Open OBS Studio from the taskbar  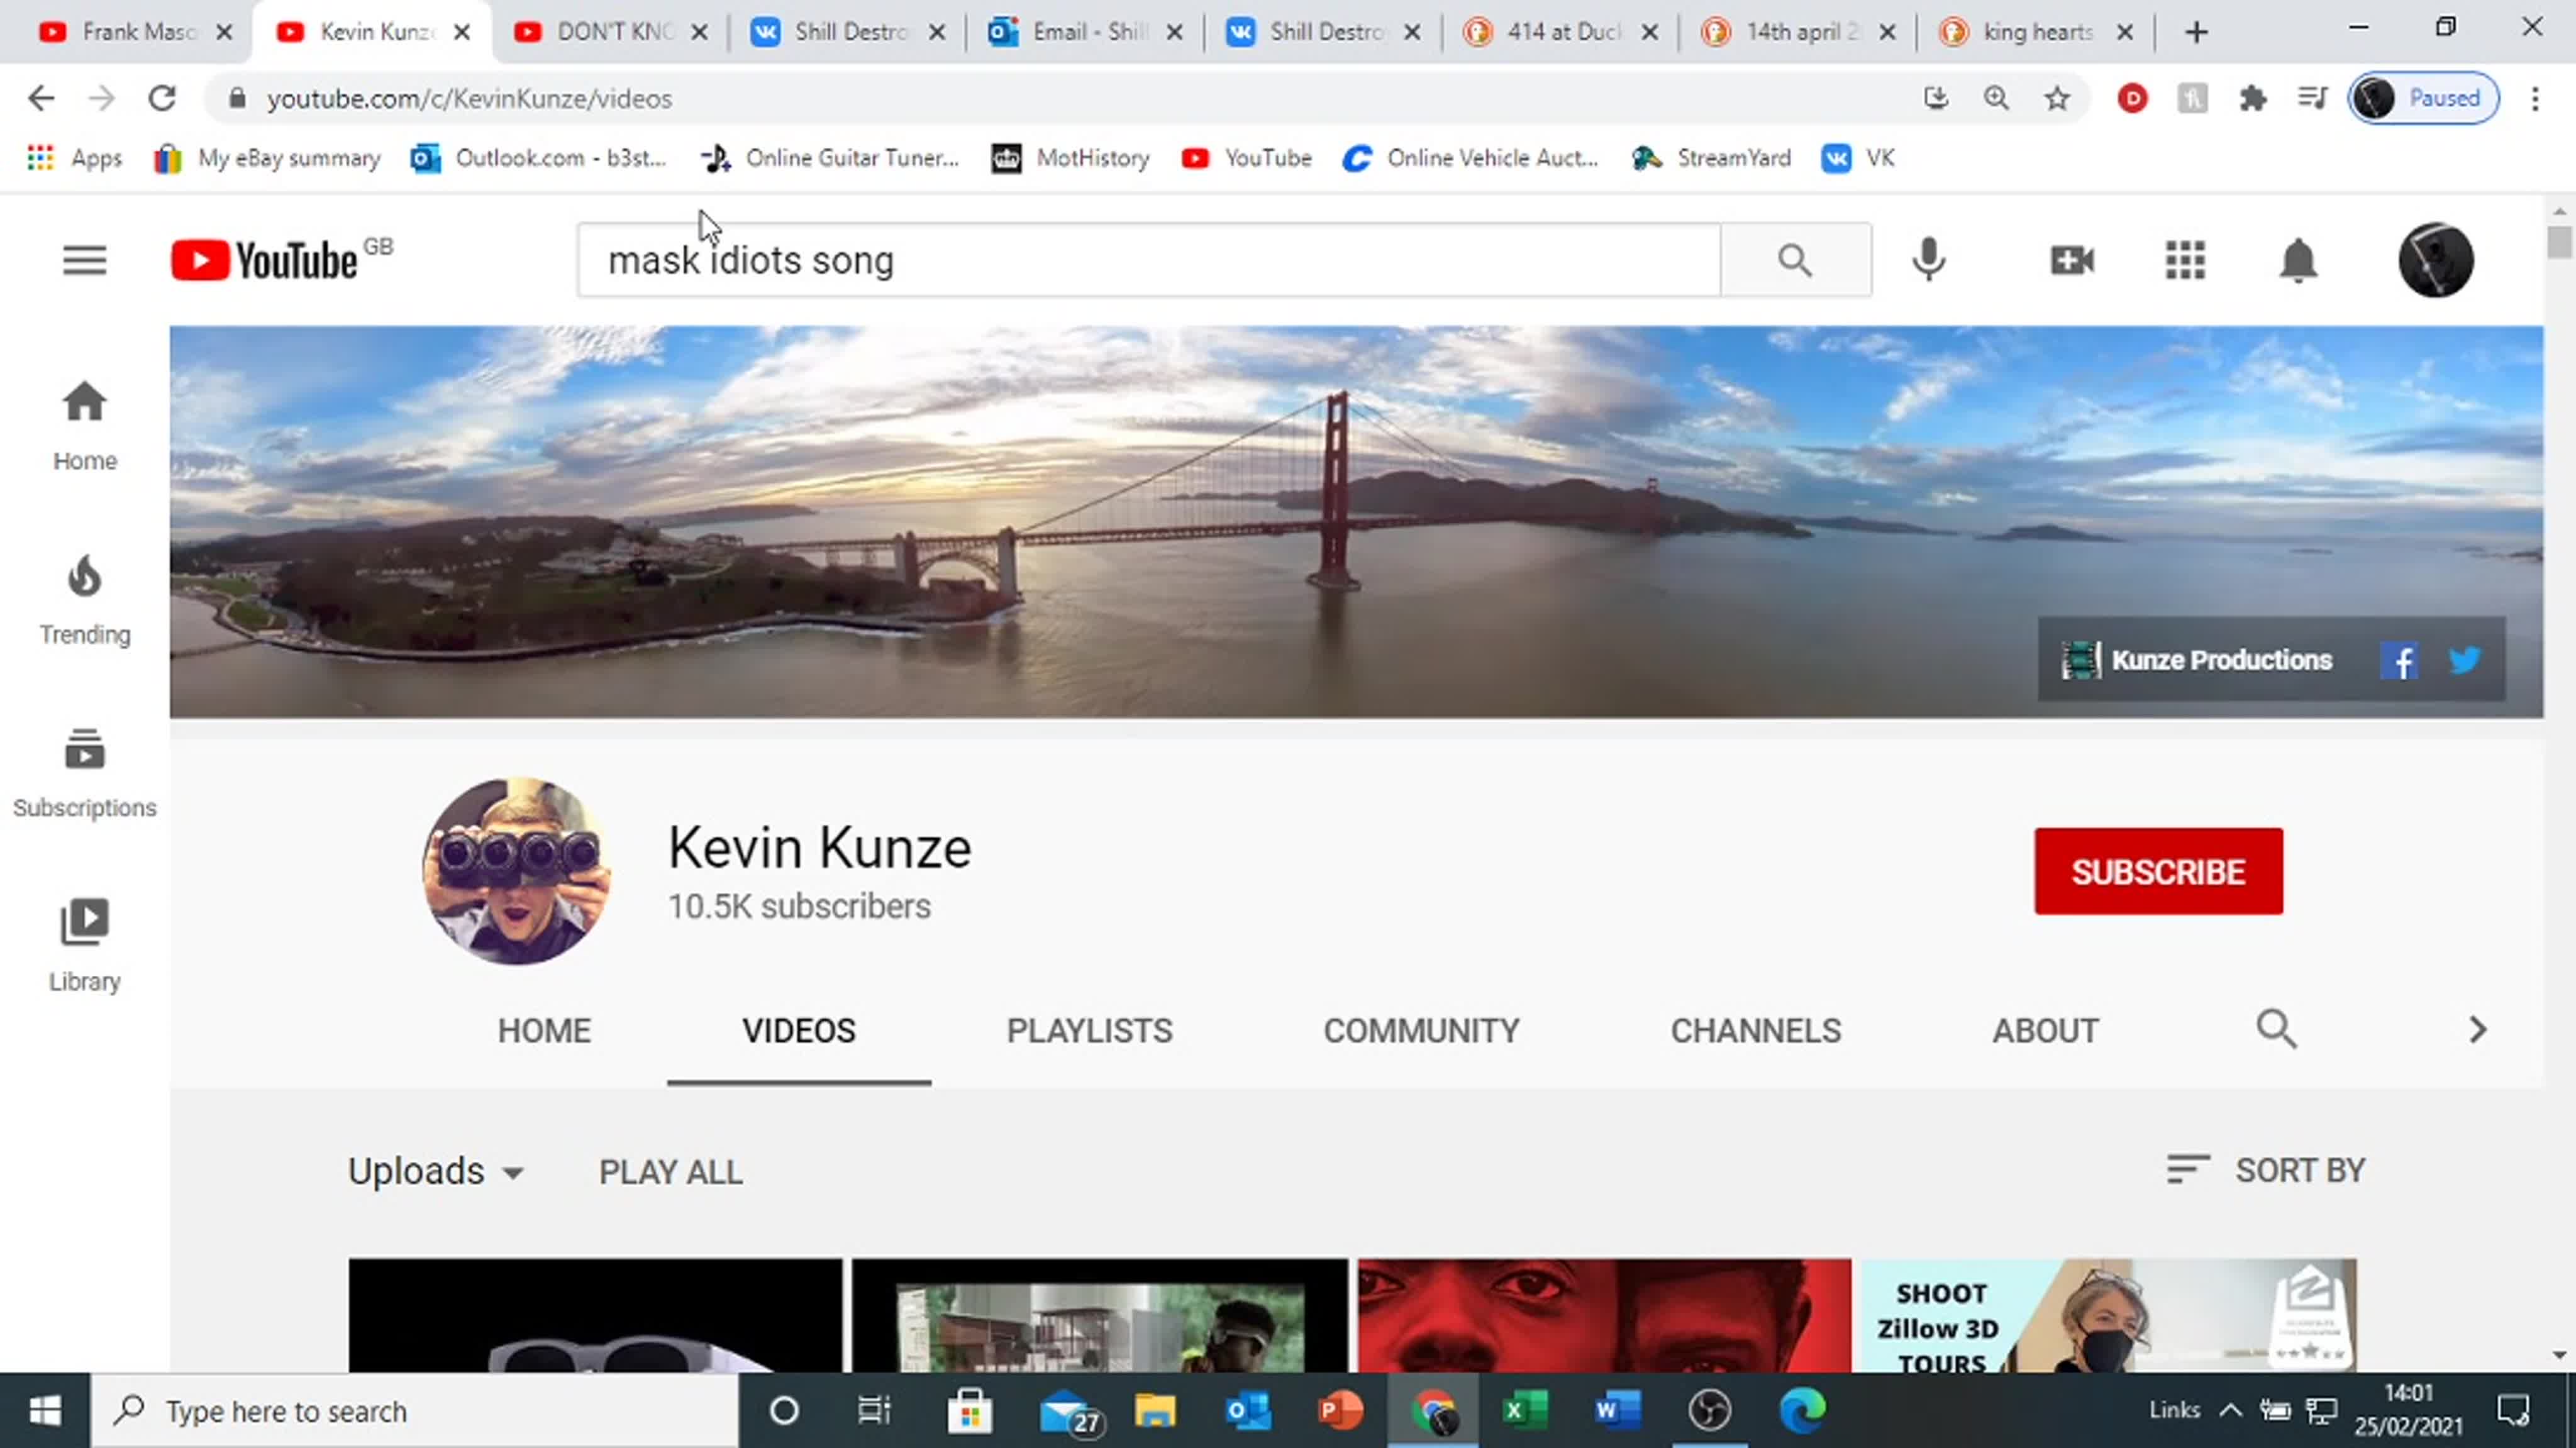pyautogui.click(x=1709, y=1411)
